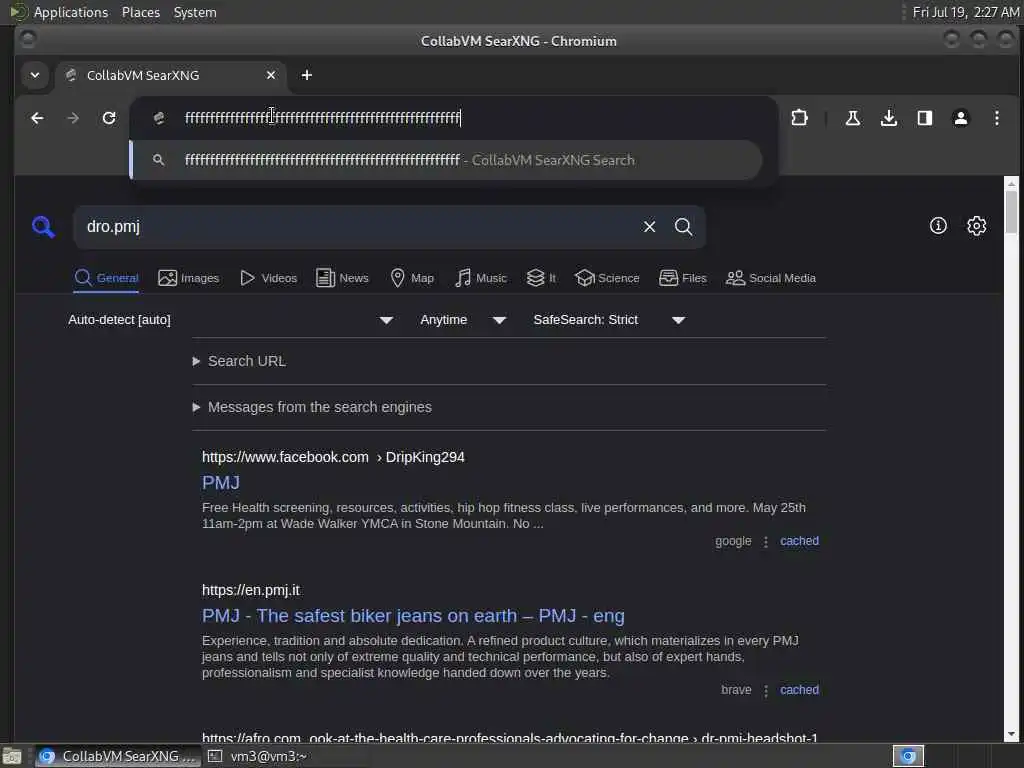Open the tab search chevron dropdown
Image resolution: width=1024 pixels, height=768 pixels.
pos(35,75)
